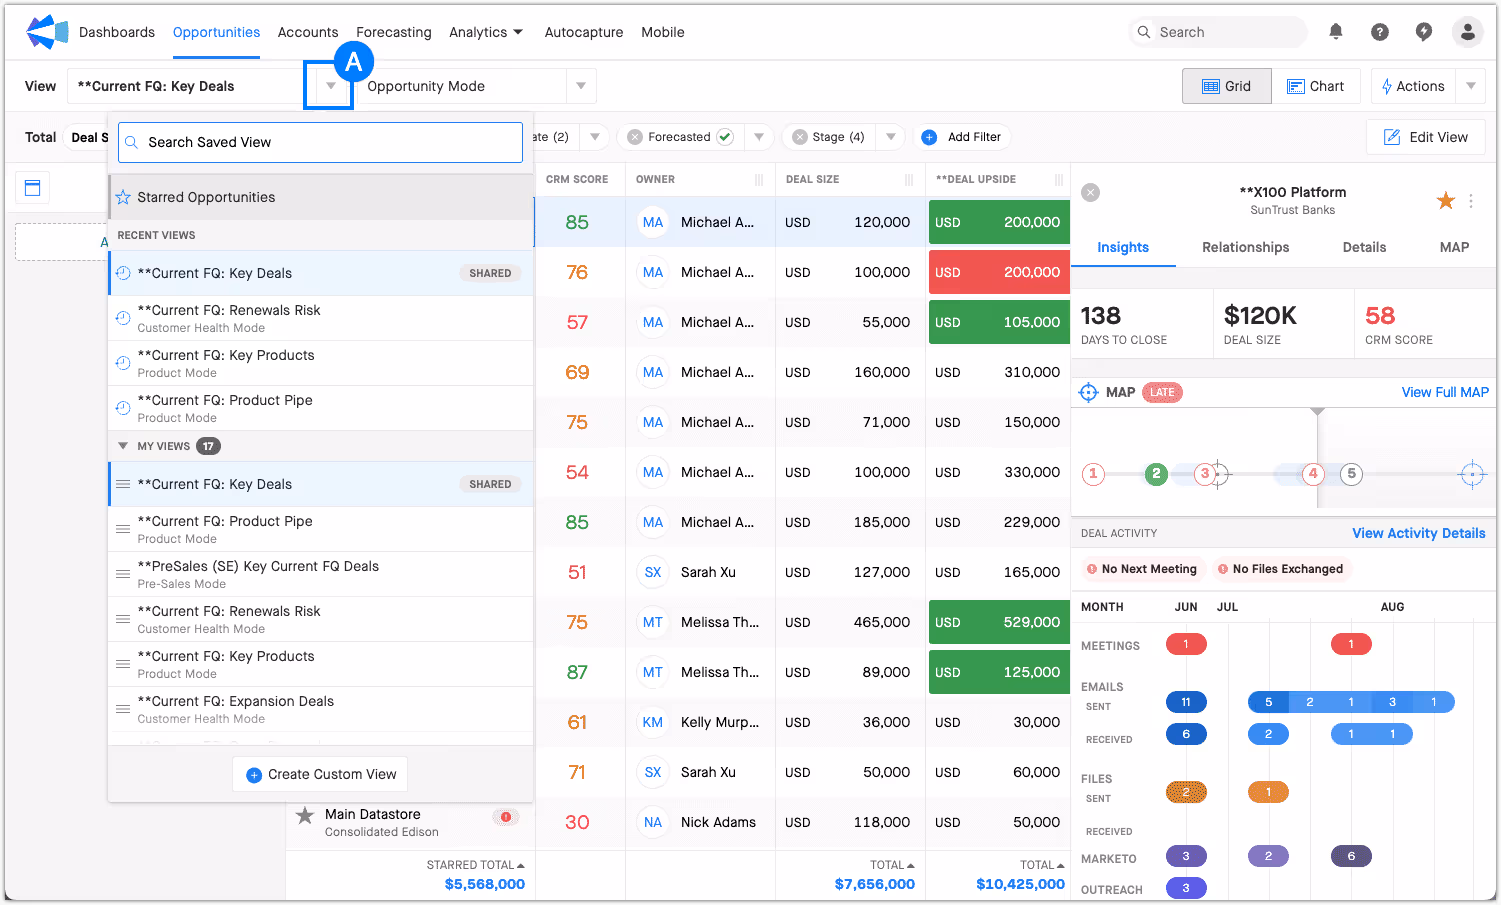Viewport: 1501px width, 905px height.
Task: Open the Forecasted filter dropdown arrow
Action: pyautogui.click(x=759, y=137)
